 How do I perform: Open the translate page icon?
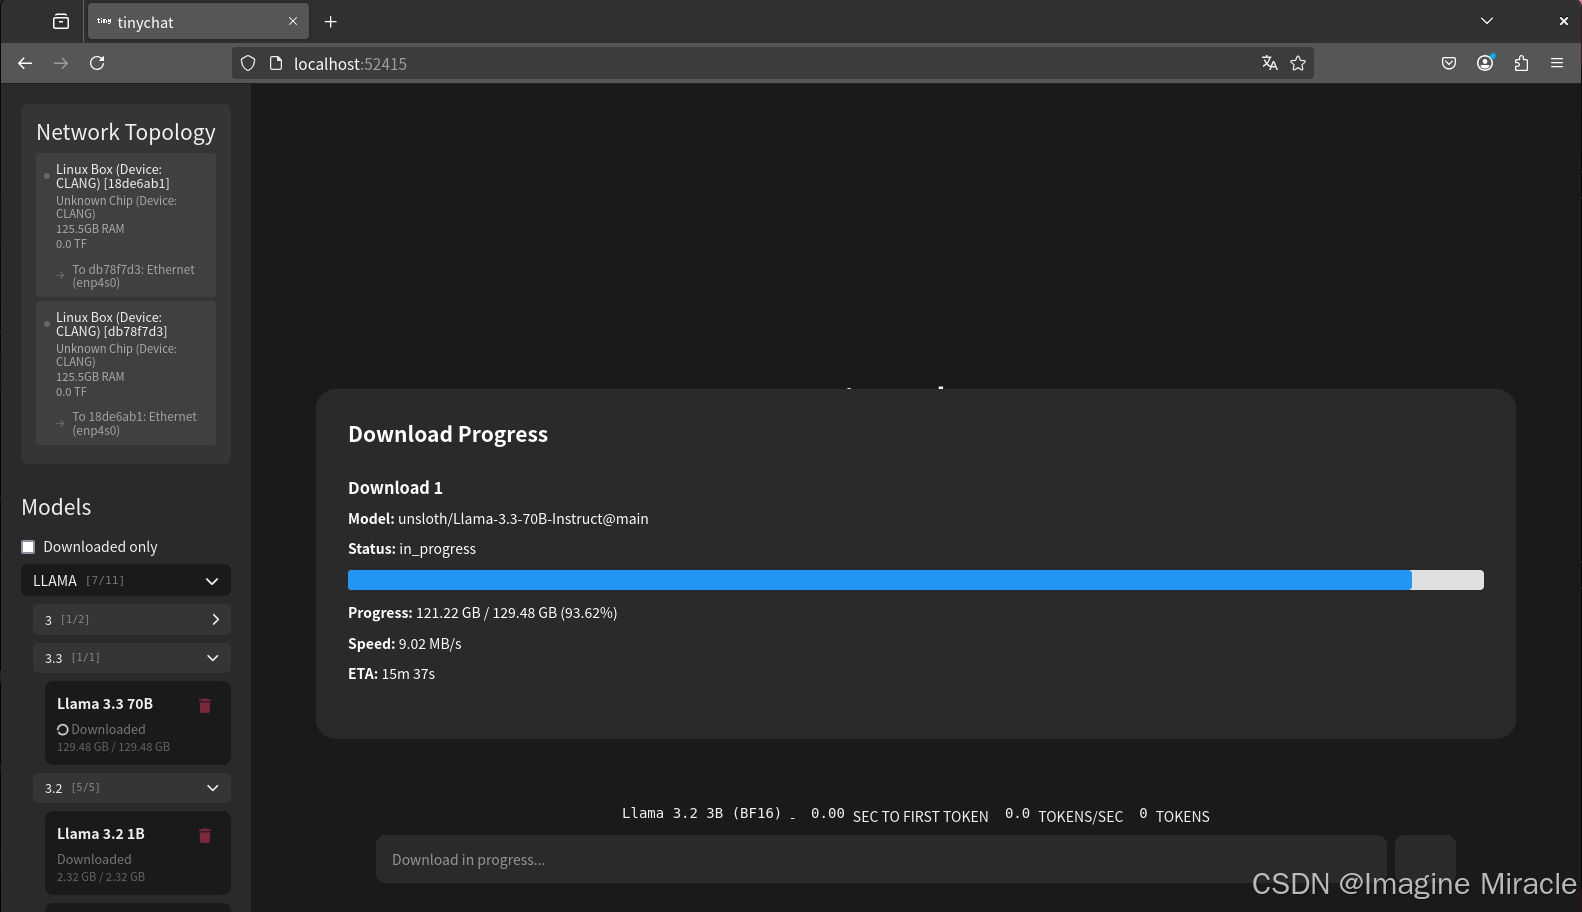tap(1269, 63)
